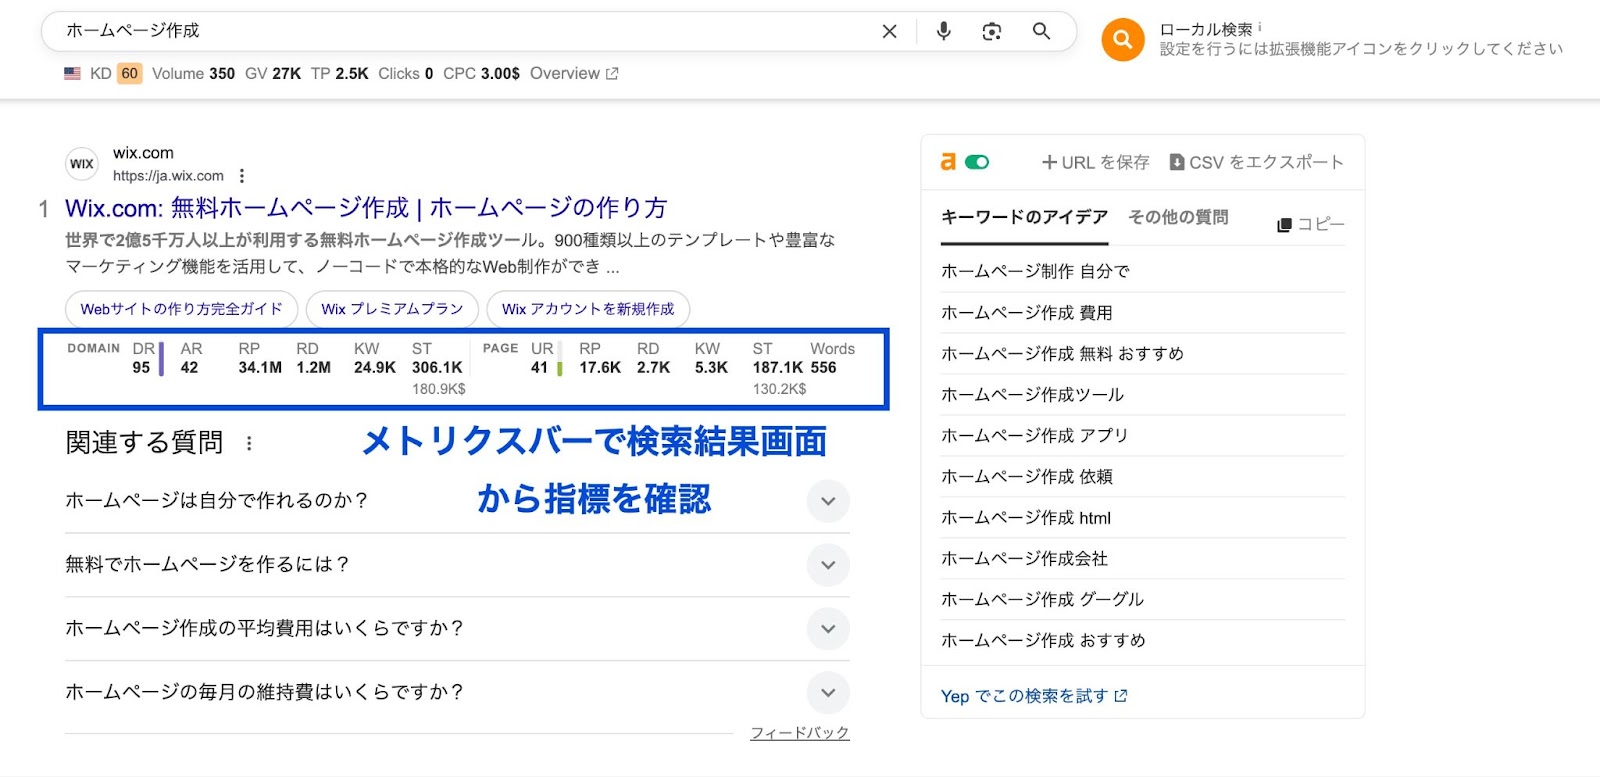The height and width of the screenshot is (777, 1600).
Task: Click page referring pages value 17.6K
Action: point(600,368)
